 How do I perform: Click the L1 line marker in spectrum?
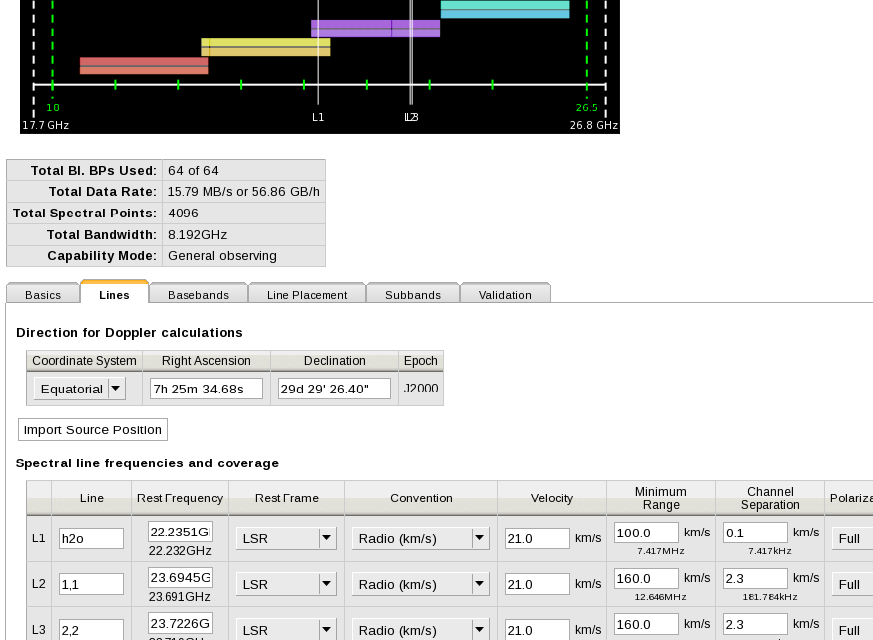tap(318, 60)
